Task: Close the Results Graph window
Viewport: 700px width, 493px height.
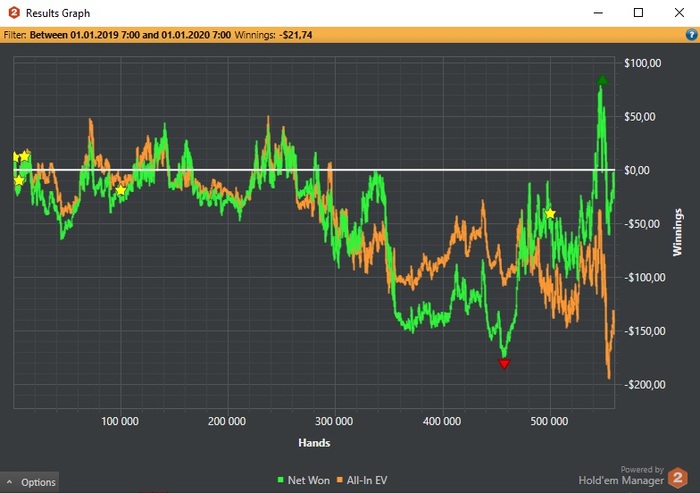Action: point(679,13)
